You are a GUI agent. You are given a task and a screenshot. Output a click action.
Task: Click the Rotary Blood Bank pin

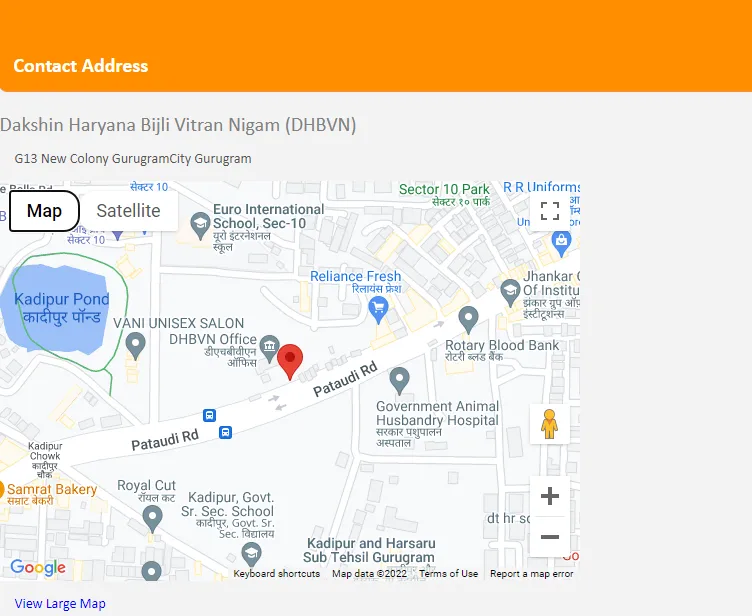click(x=468, y=320)
